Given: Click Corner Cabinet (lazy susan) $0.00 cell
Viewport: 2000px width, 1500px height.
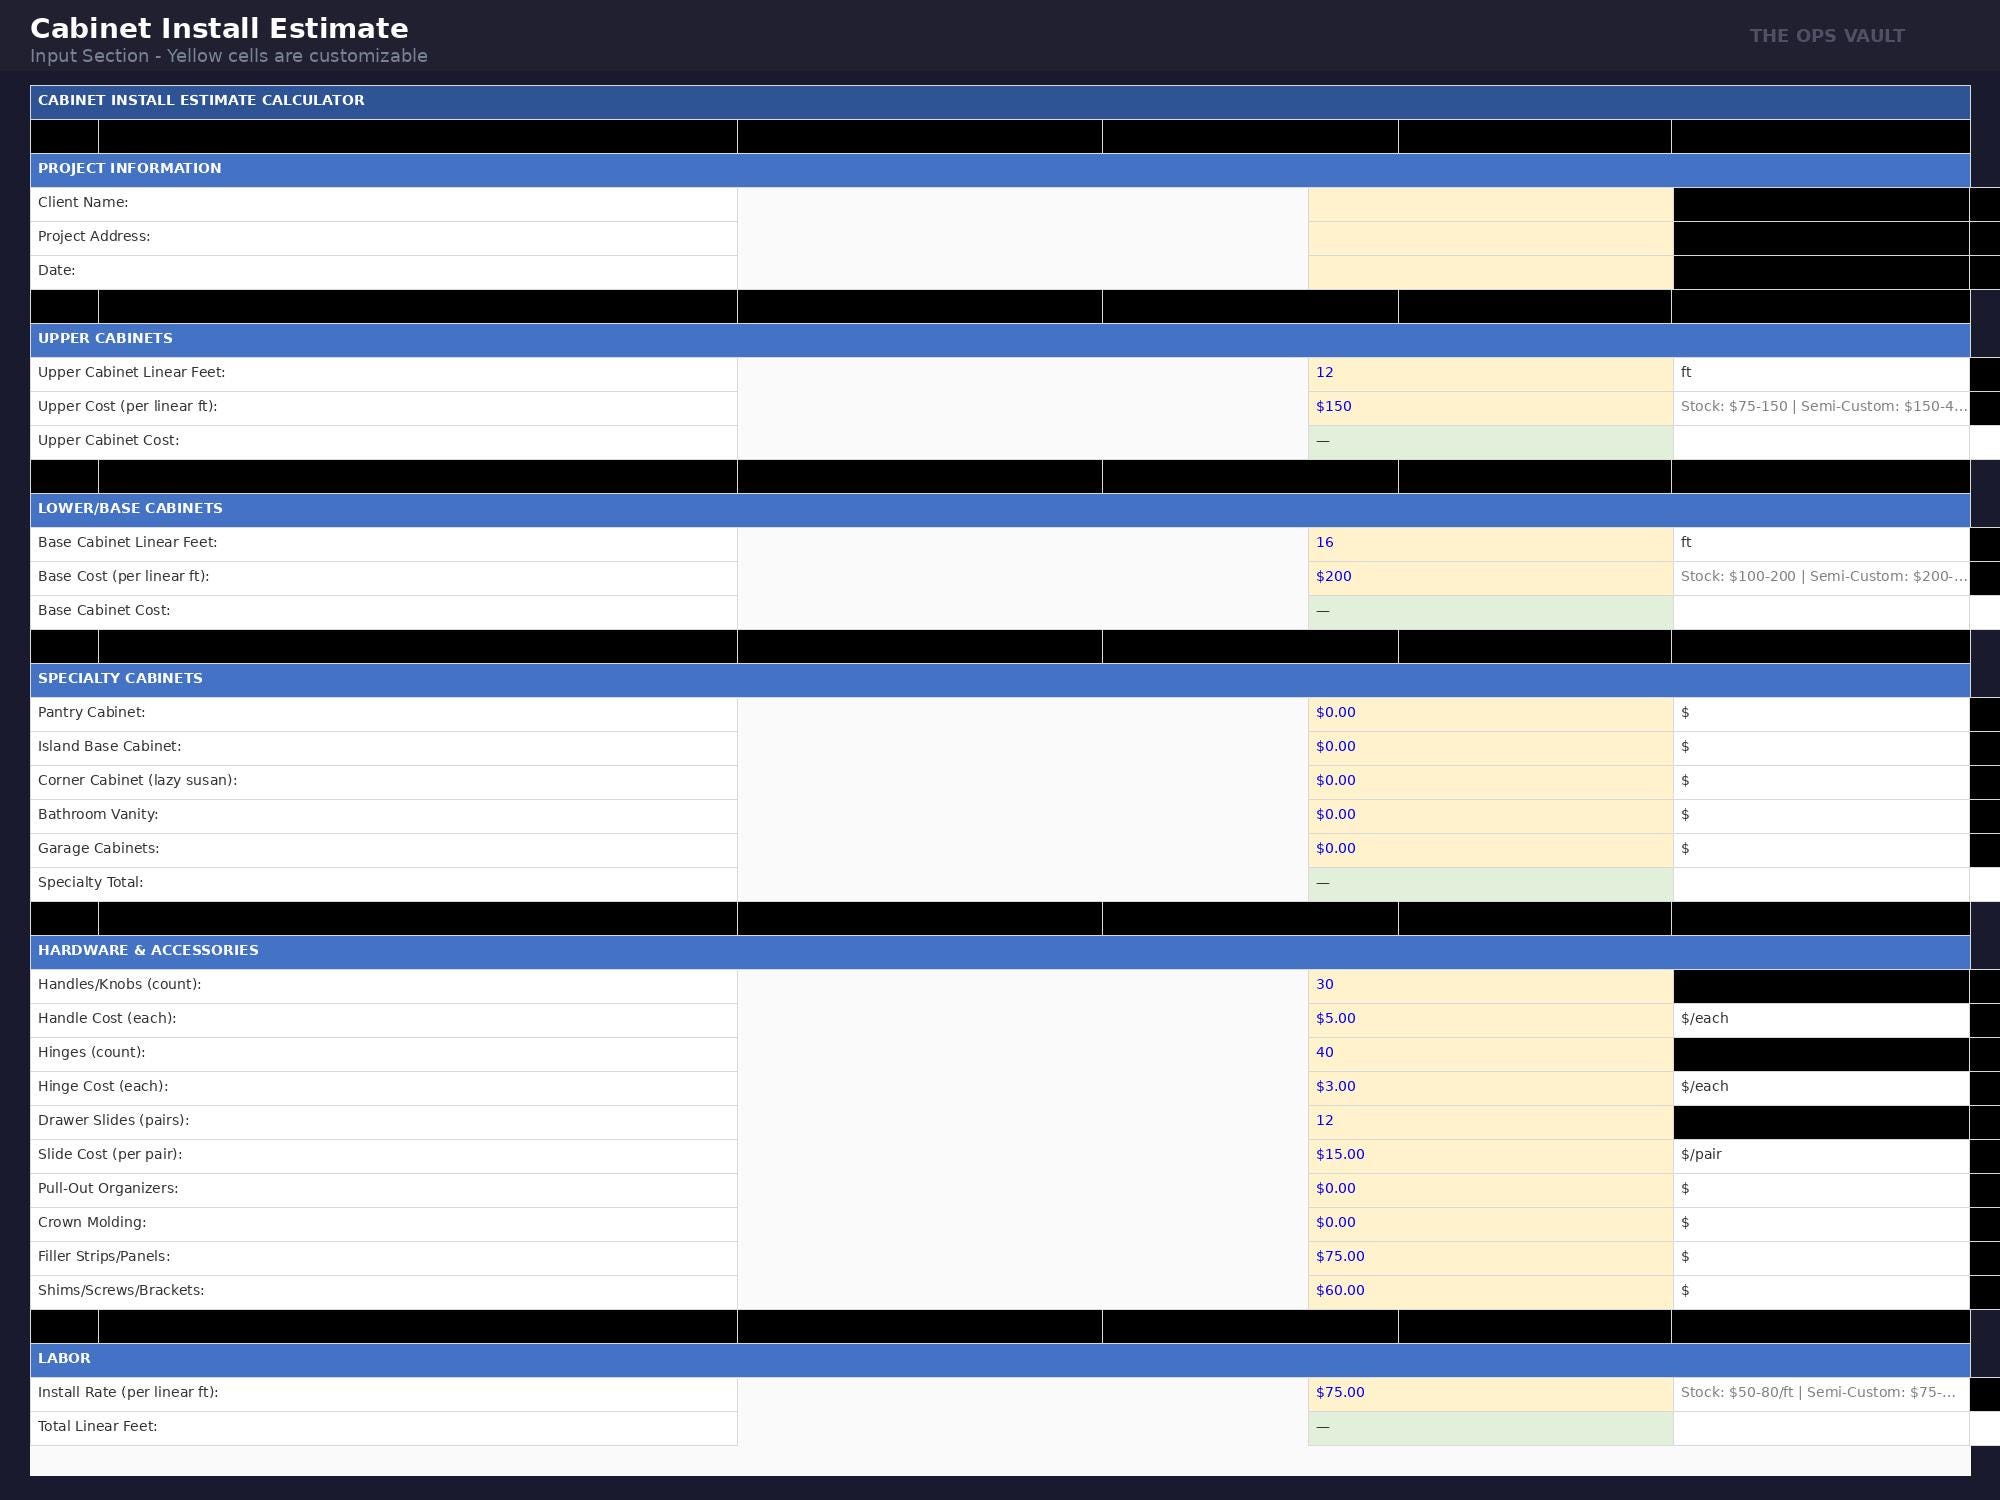Looking at the screenshot, I should (x=1490, y=783).
